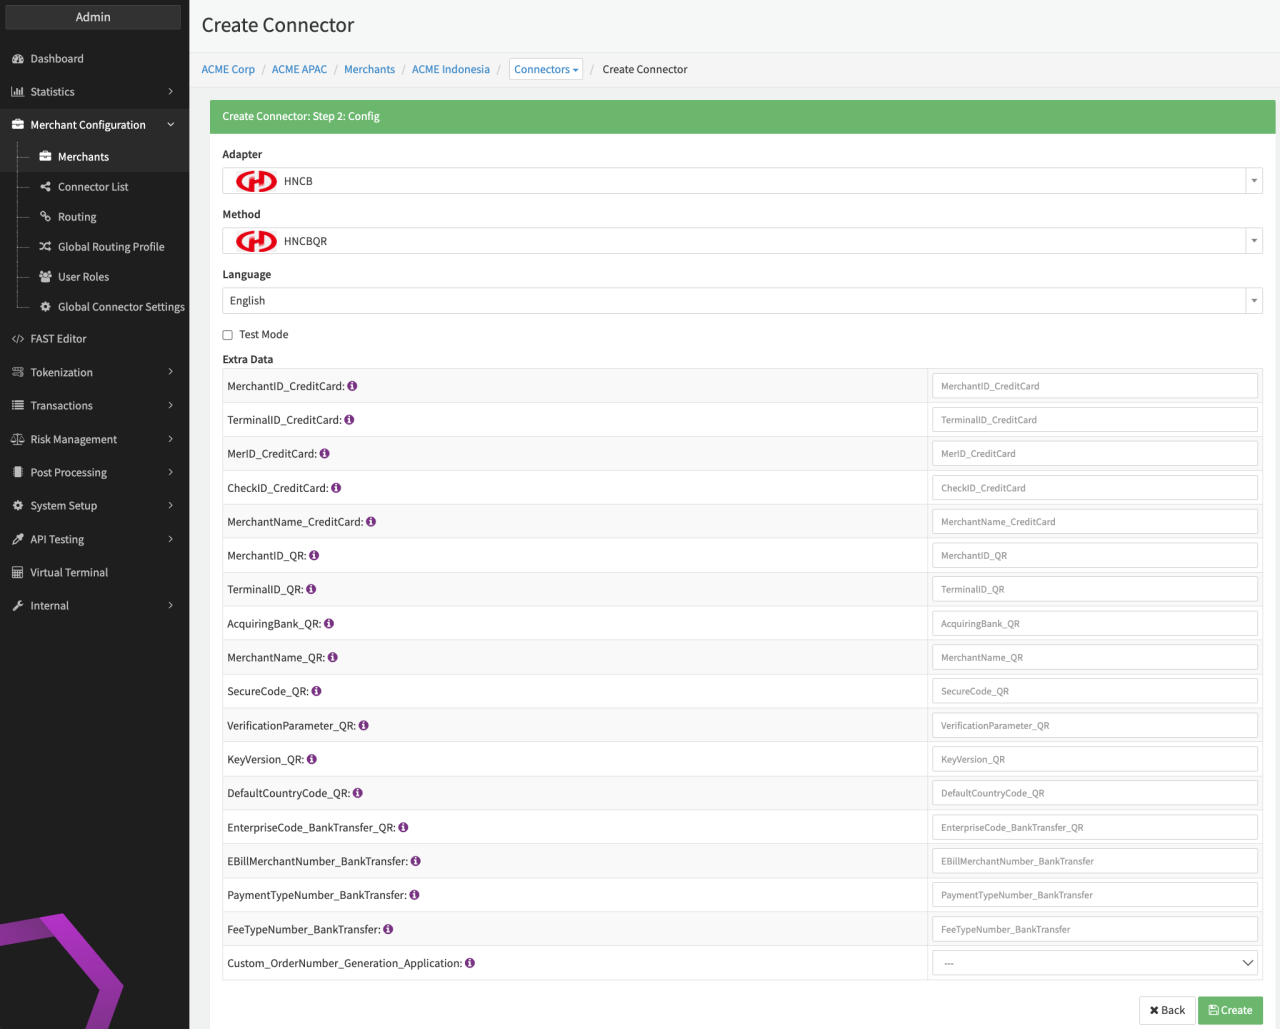The image size is (1280, 1029).
Task: Click info icon beside KeyVersion_QR
Action: point(312,759)
